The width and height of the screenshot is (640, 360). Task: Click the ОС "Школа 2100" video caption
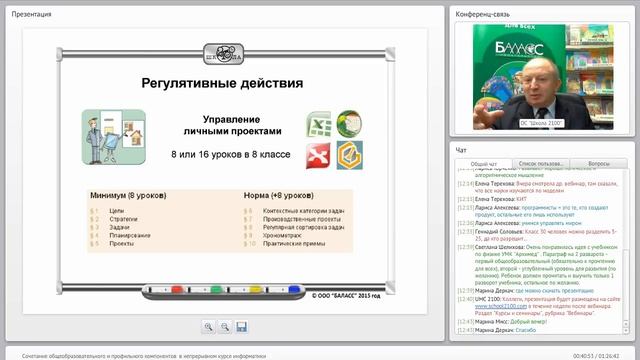point(541,123)
